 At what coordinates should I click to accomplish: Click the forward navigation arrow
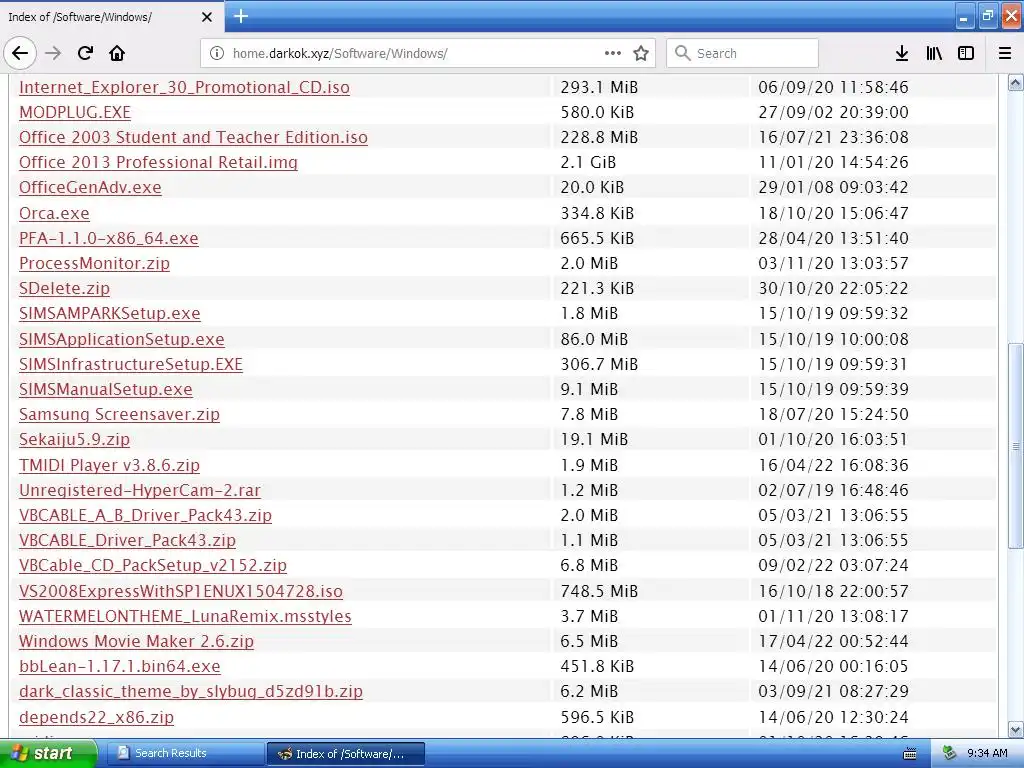53,54
